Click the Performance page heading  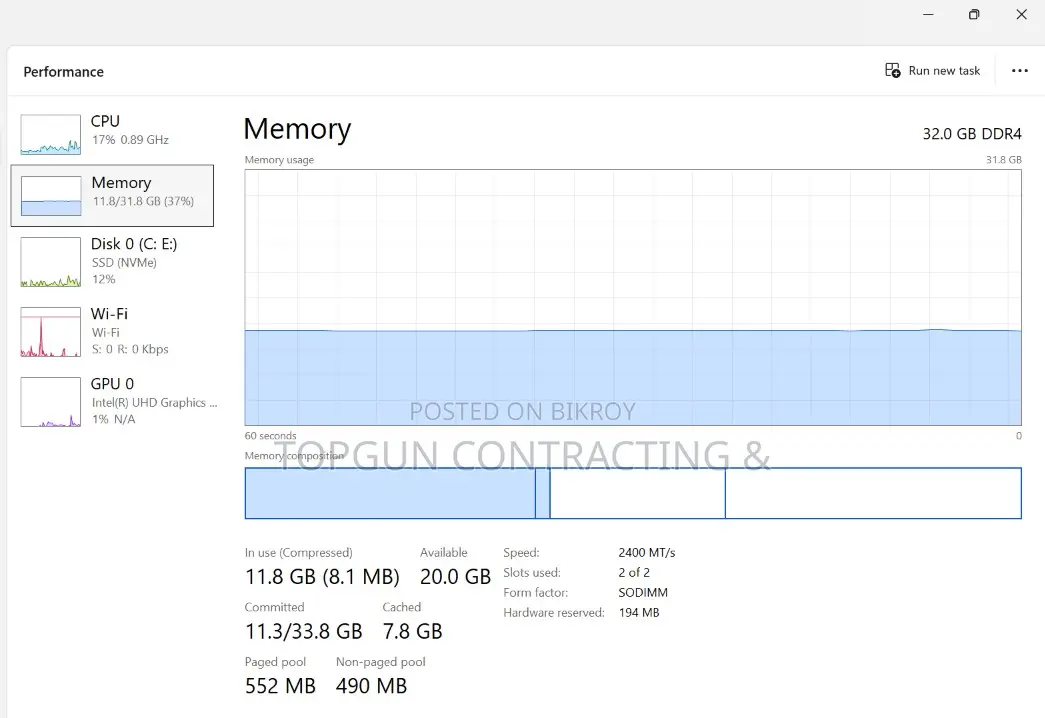click(64, 72)
